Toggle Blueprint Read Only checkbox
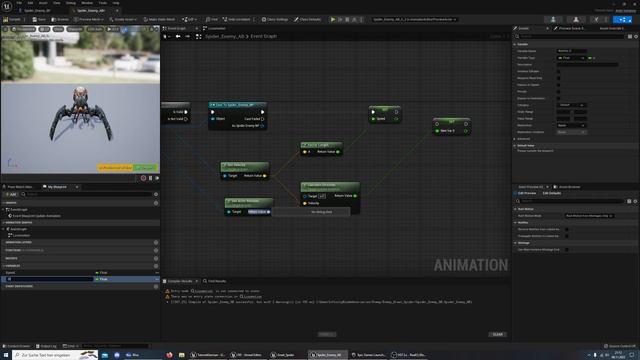Image resolution: width=640 pixels, height=360 pixels. (x=558, y=78)
